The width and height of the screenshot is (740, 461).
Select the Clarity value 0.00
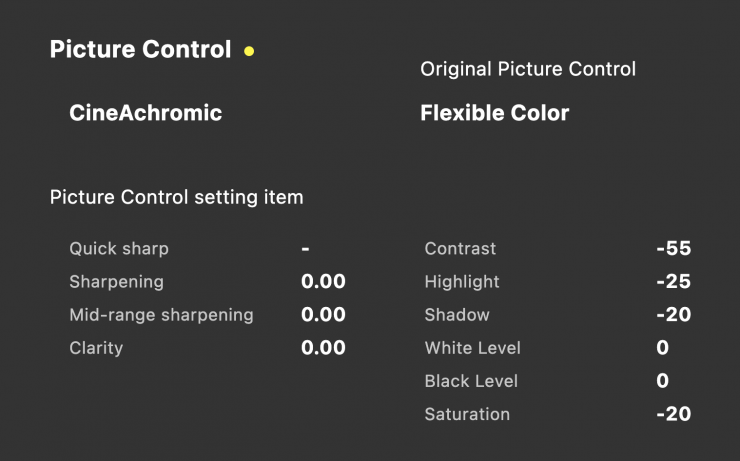click(323, 348)
